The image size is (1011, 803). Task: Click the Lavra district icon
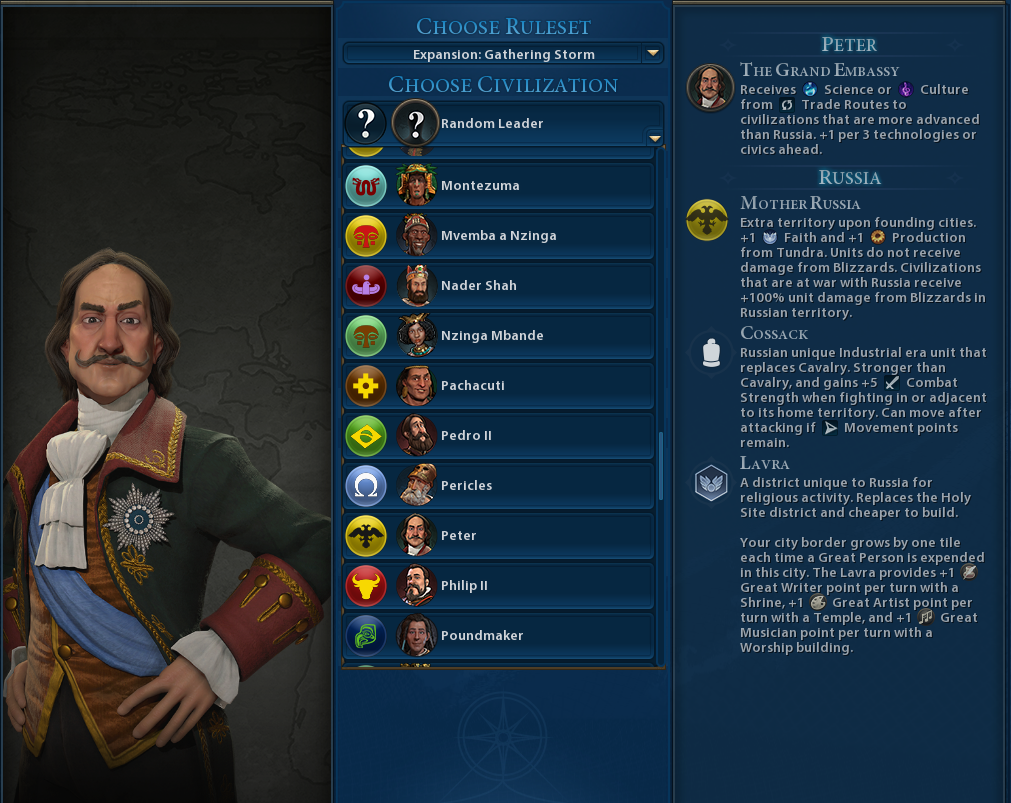pyautogui.click(x=711, y=482)
